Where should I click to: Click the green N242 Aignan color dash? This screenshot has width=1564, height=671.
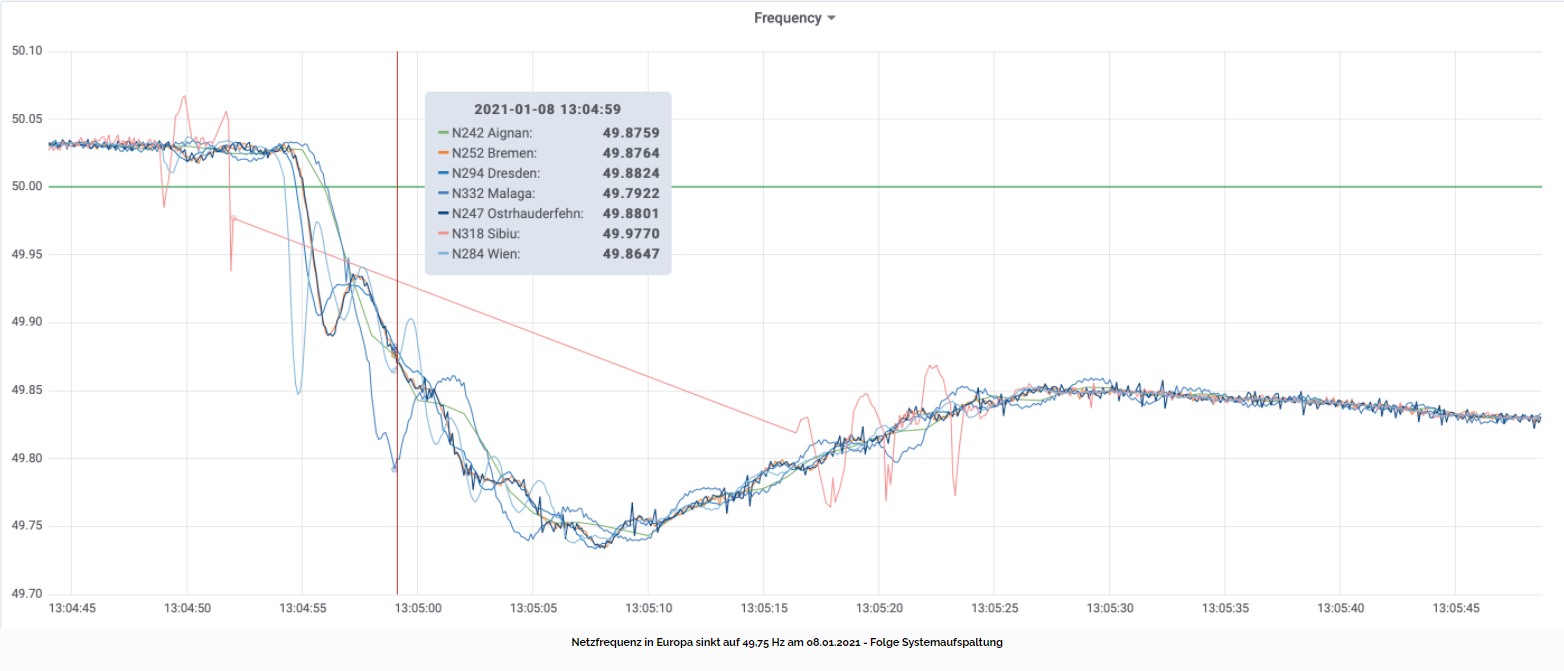(444, 132)
